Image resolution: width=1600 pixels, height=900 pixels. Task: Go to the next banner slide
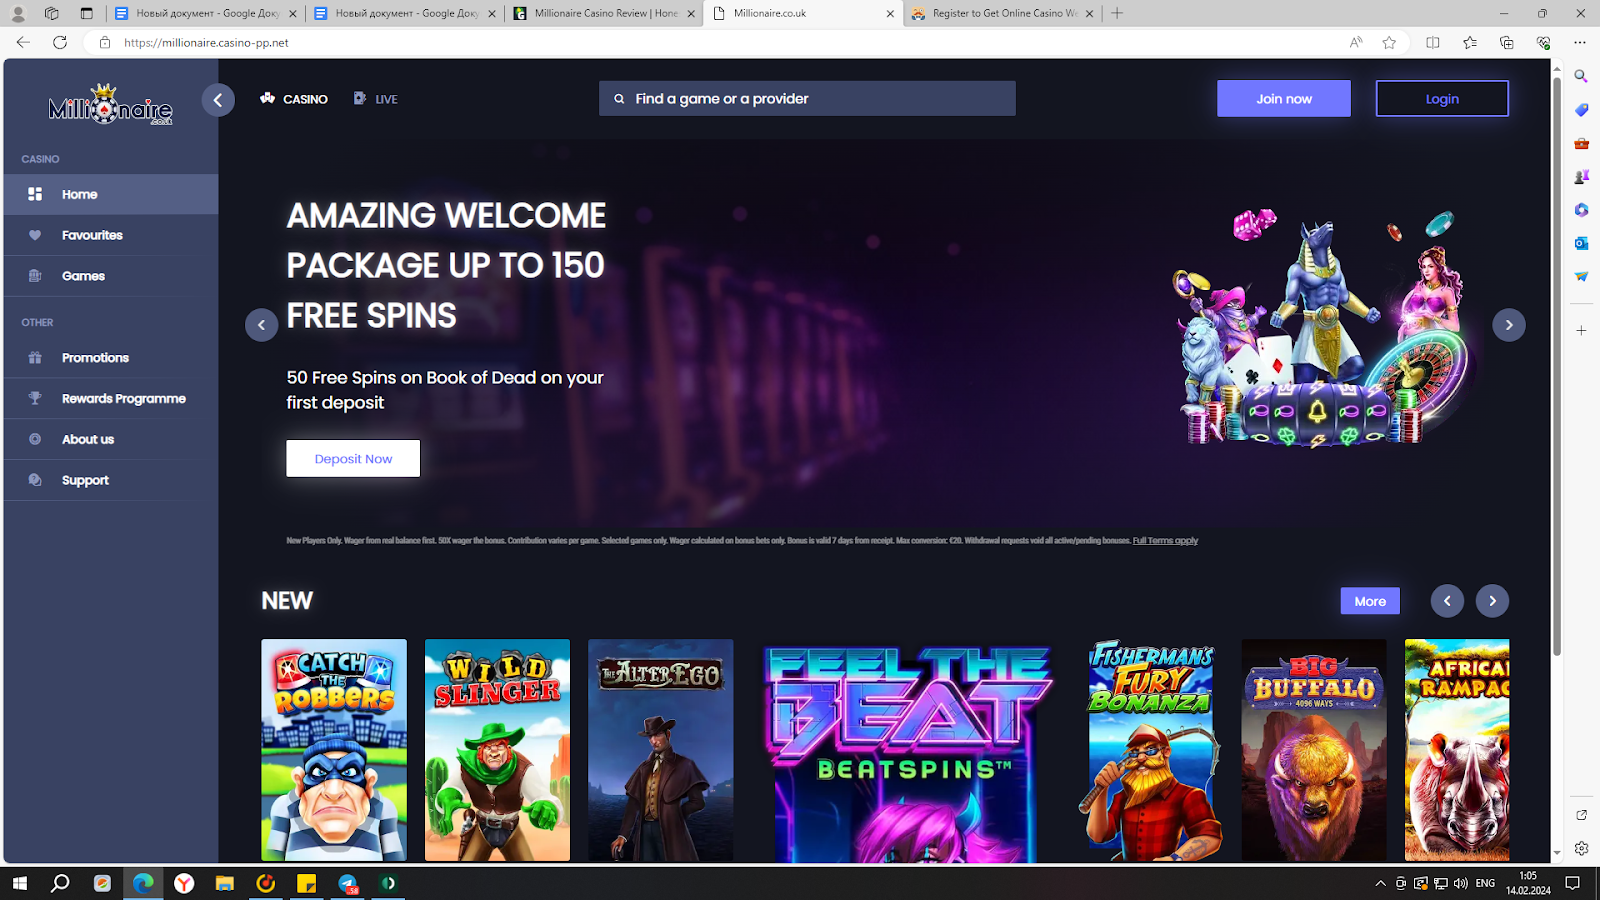pyautogui.click(x=1509, y=325)
